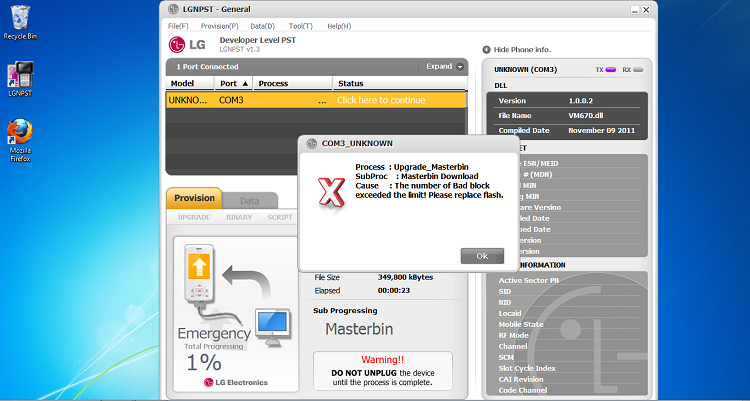This screenshot has height=401, width=750.
Task: Open Data(D) menu
Action: (x=263, y=26)
